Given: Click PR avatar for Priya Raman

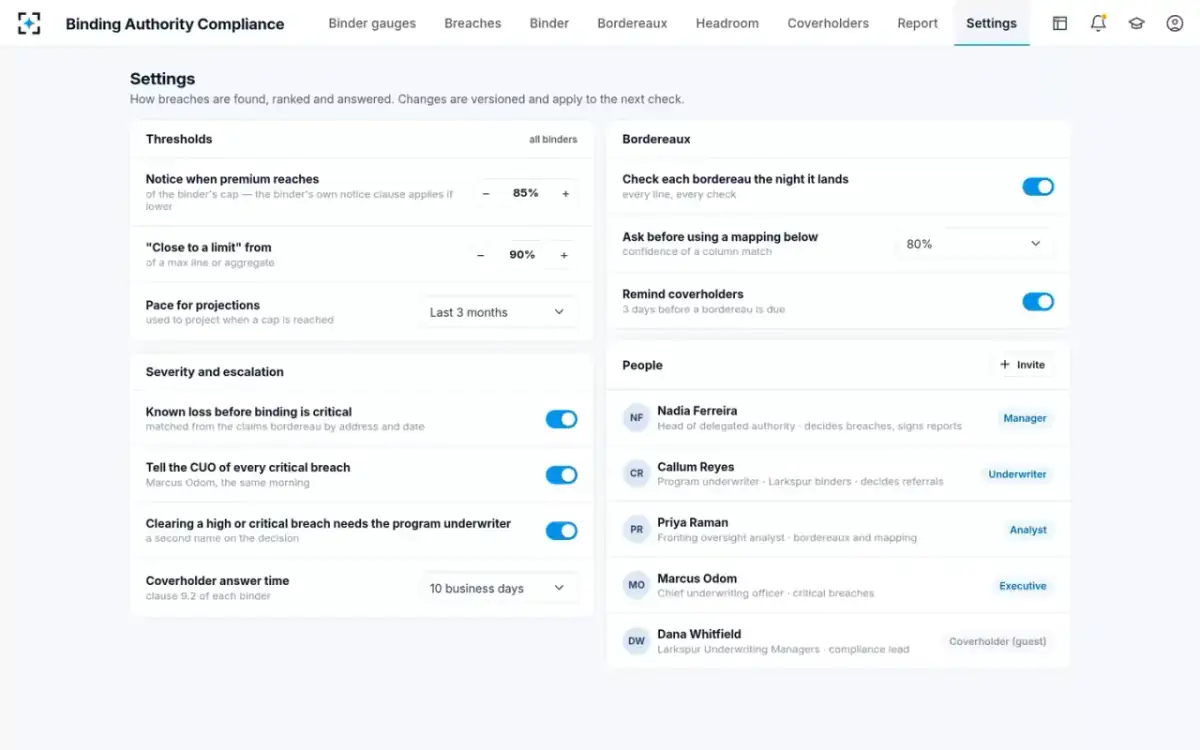Looking at the screenshot, I should tap(637, 530).
